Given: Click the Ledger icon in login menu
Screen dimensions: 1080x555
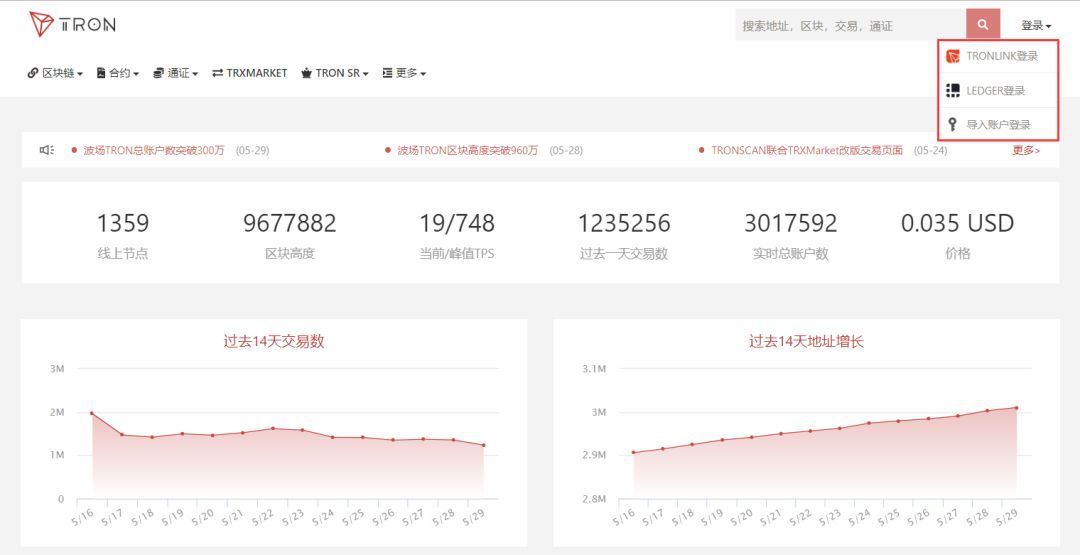Looking at the screenshot, I should (953, 91).
